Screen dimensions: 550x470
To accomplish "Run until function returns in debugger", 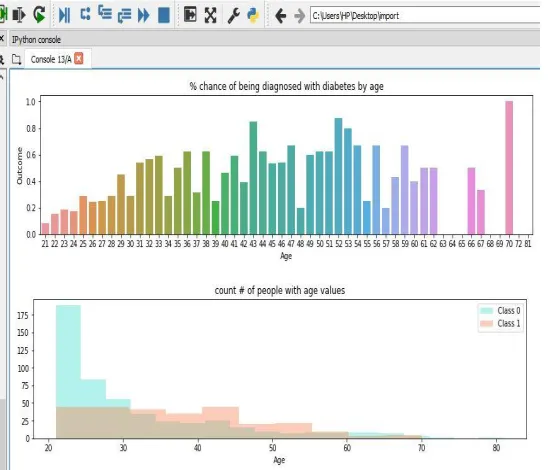I will point(124,16).
